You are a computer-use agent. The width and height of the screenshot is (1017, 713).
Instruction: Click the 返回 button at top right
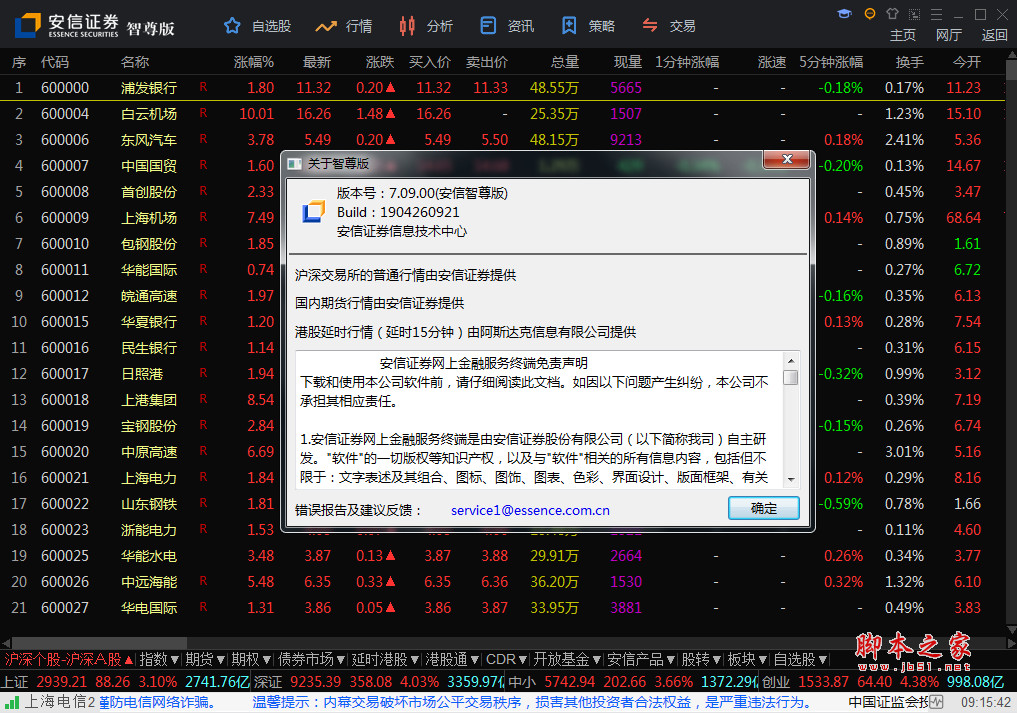pos(993,34)
